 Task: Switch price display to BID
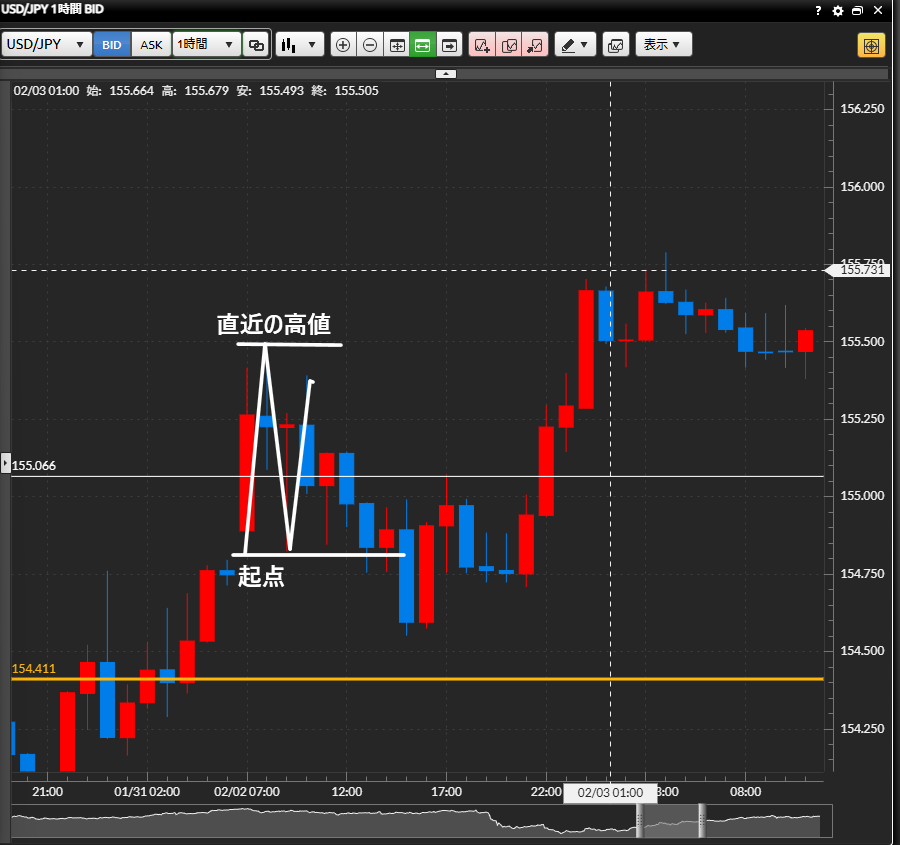(x=112, y=45)
